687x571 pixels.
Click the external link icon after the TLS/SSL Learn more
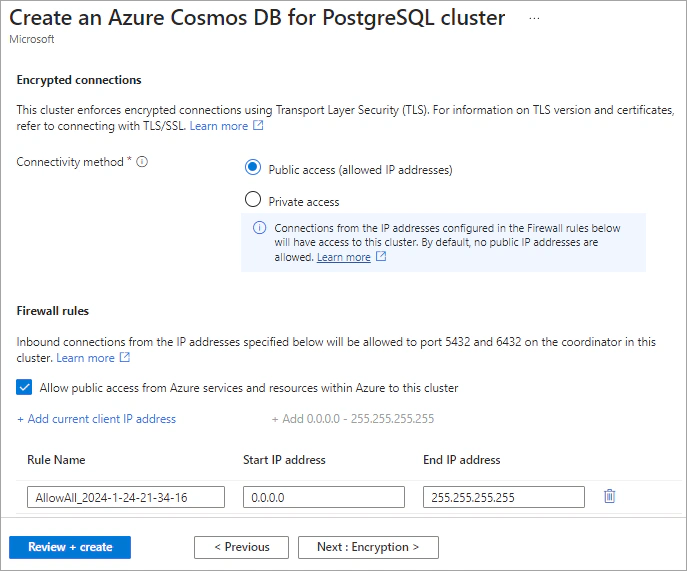pos(259,125)
